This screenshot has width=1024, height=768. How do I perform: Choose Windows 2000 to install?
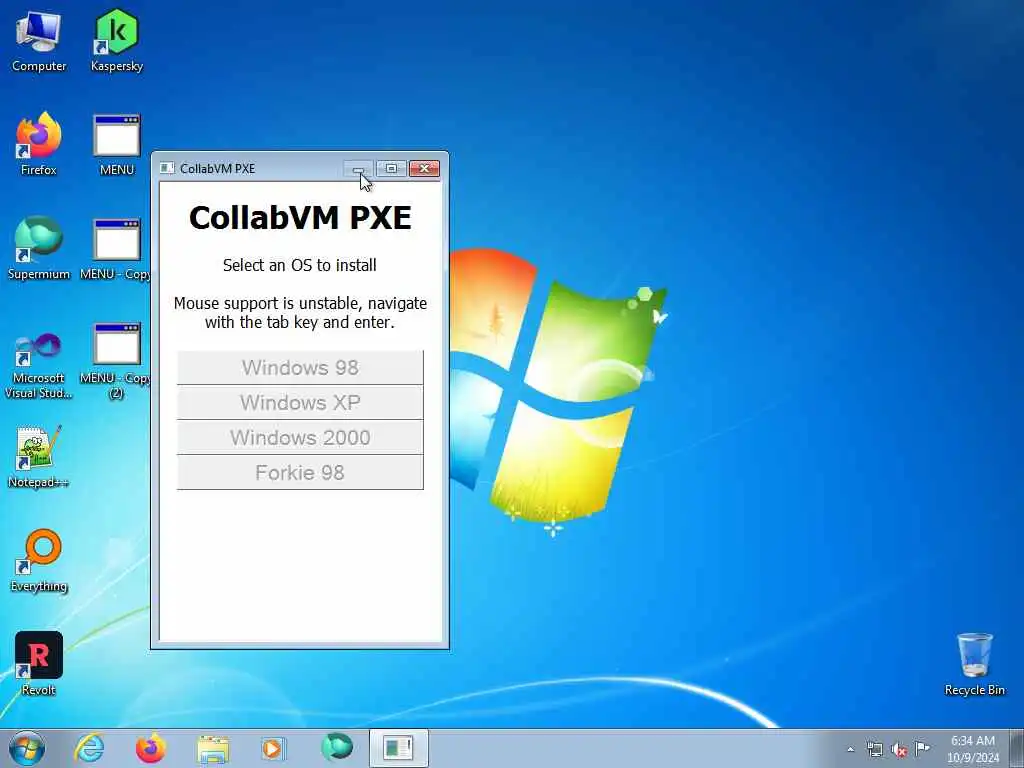[300, 438]
